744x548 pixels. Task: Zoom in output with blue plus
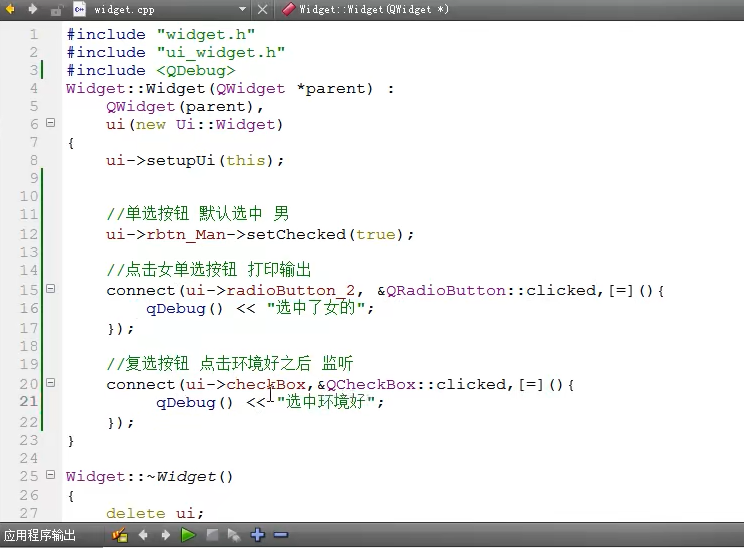click(258, 535)
